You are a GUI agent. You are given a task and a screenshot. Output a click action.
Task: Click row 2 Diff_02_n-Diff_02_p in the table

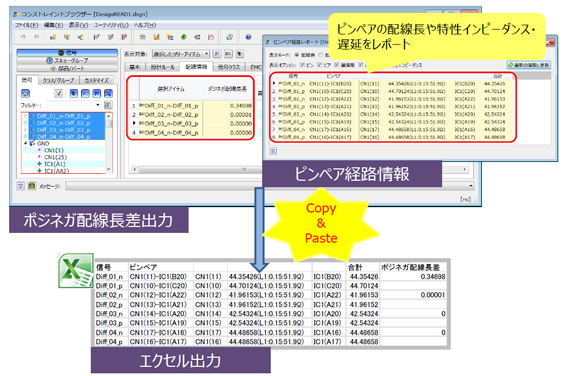191,115
